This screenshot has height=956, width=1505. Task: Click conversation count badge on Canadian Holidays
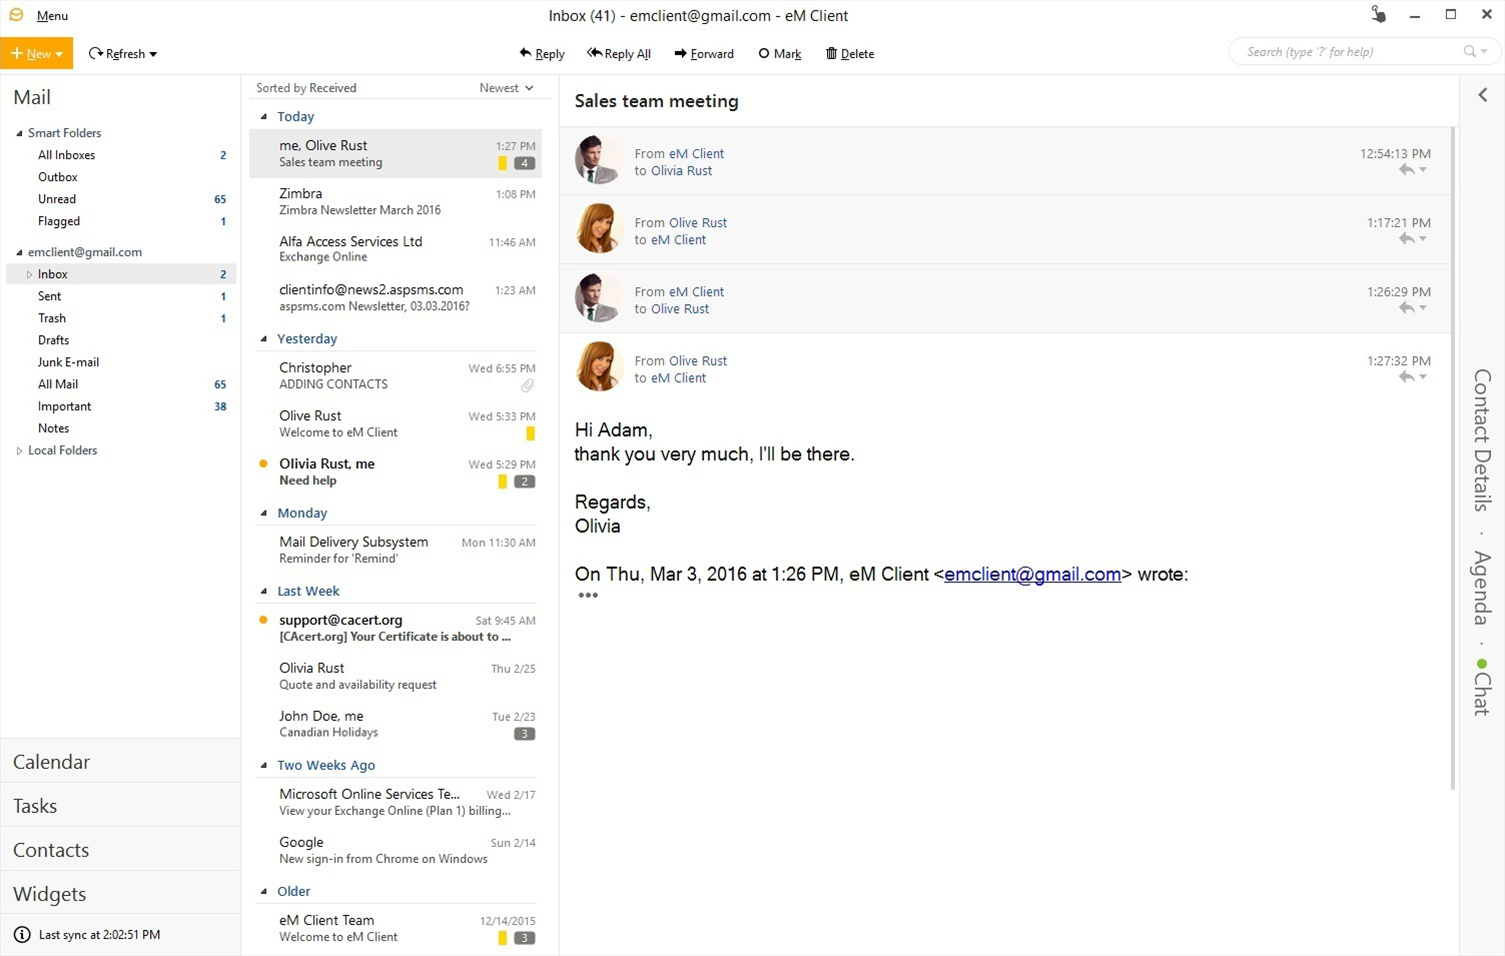tap(525, 733)
